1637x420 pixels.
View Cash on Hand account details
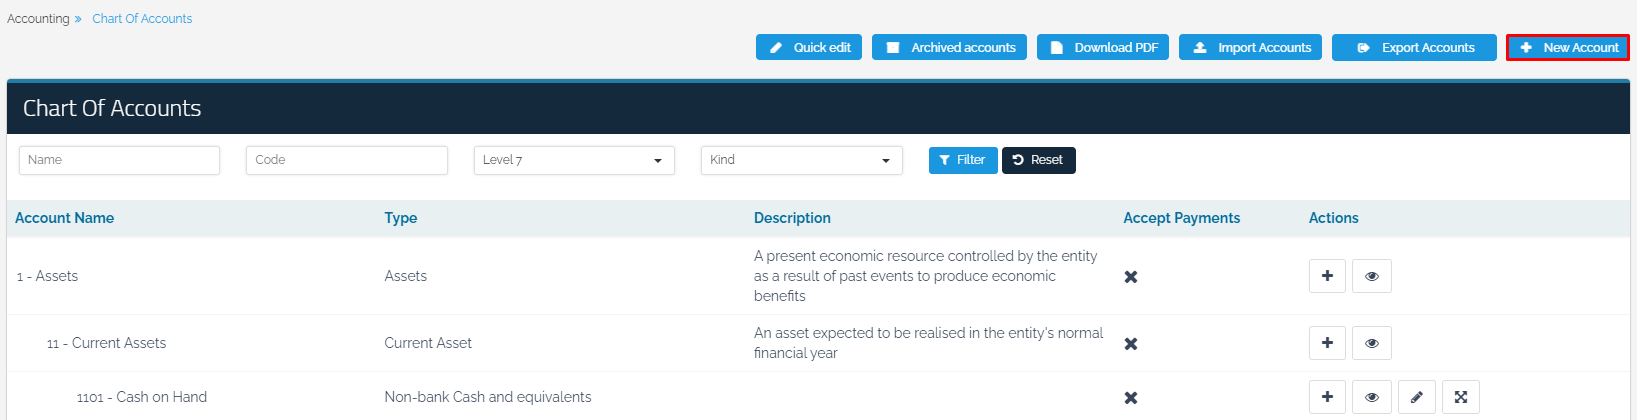point(1371,397)
